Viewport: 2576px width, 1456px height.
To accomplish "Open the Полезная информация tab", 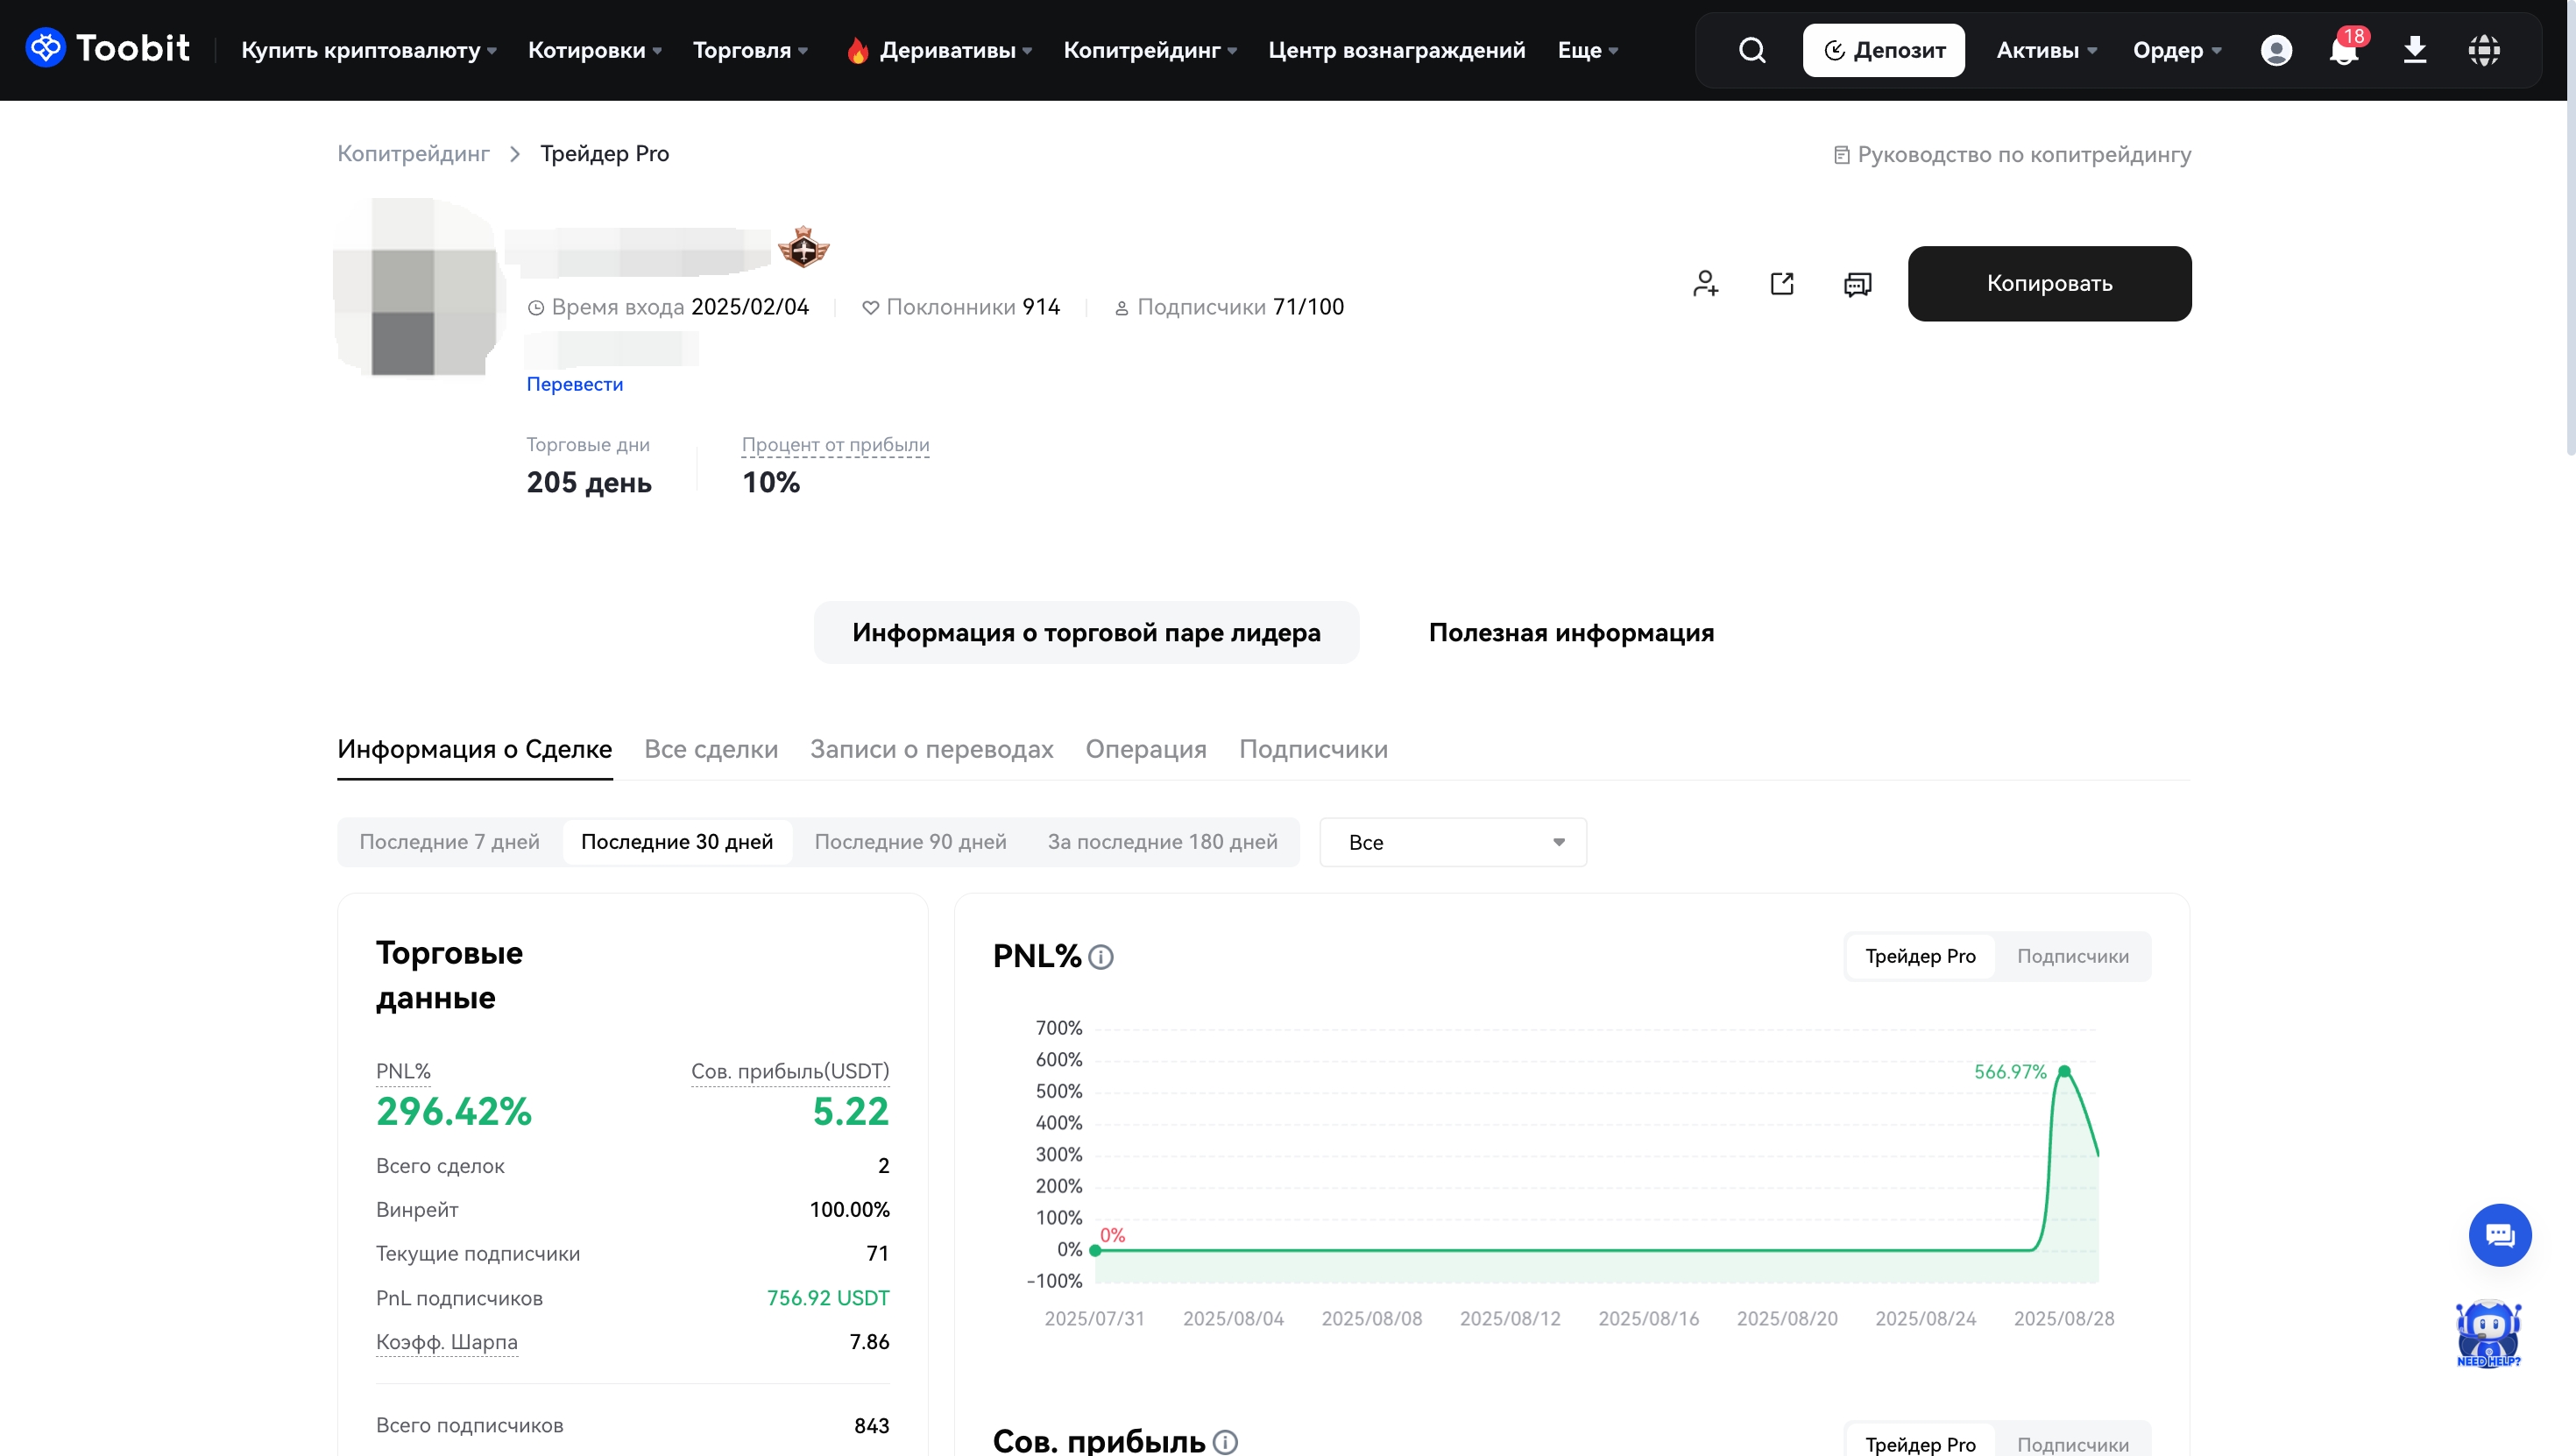I will tap(1570, 632).
